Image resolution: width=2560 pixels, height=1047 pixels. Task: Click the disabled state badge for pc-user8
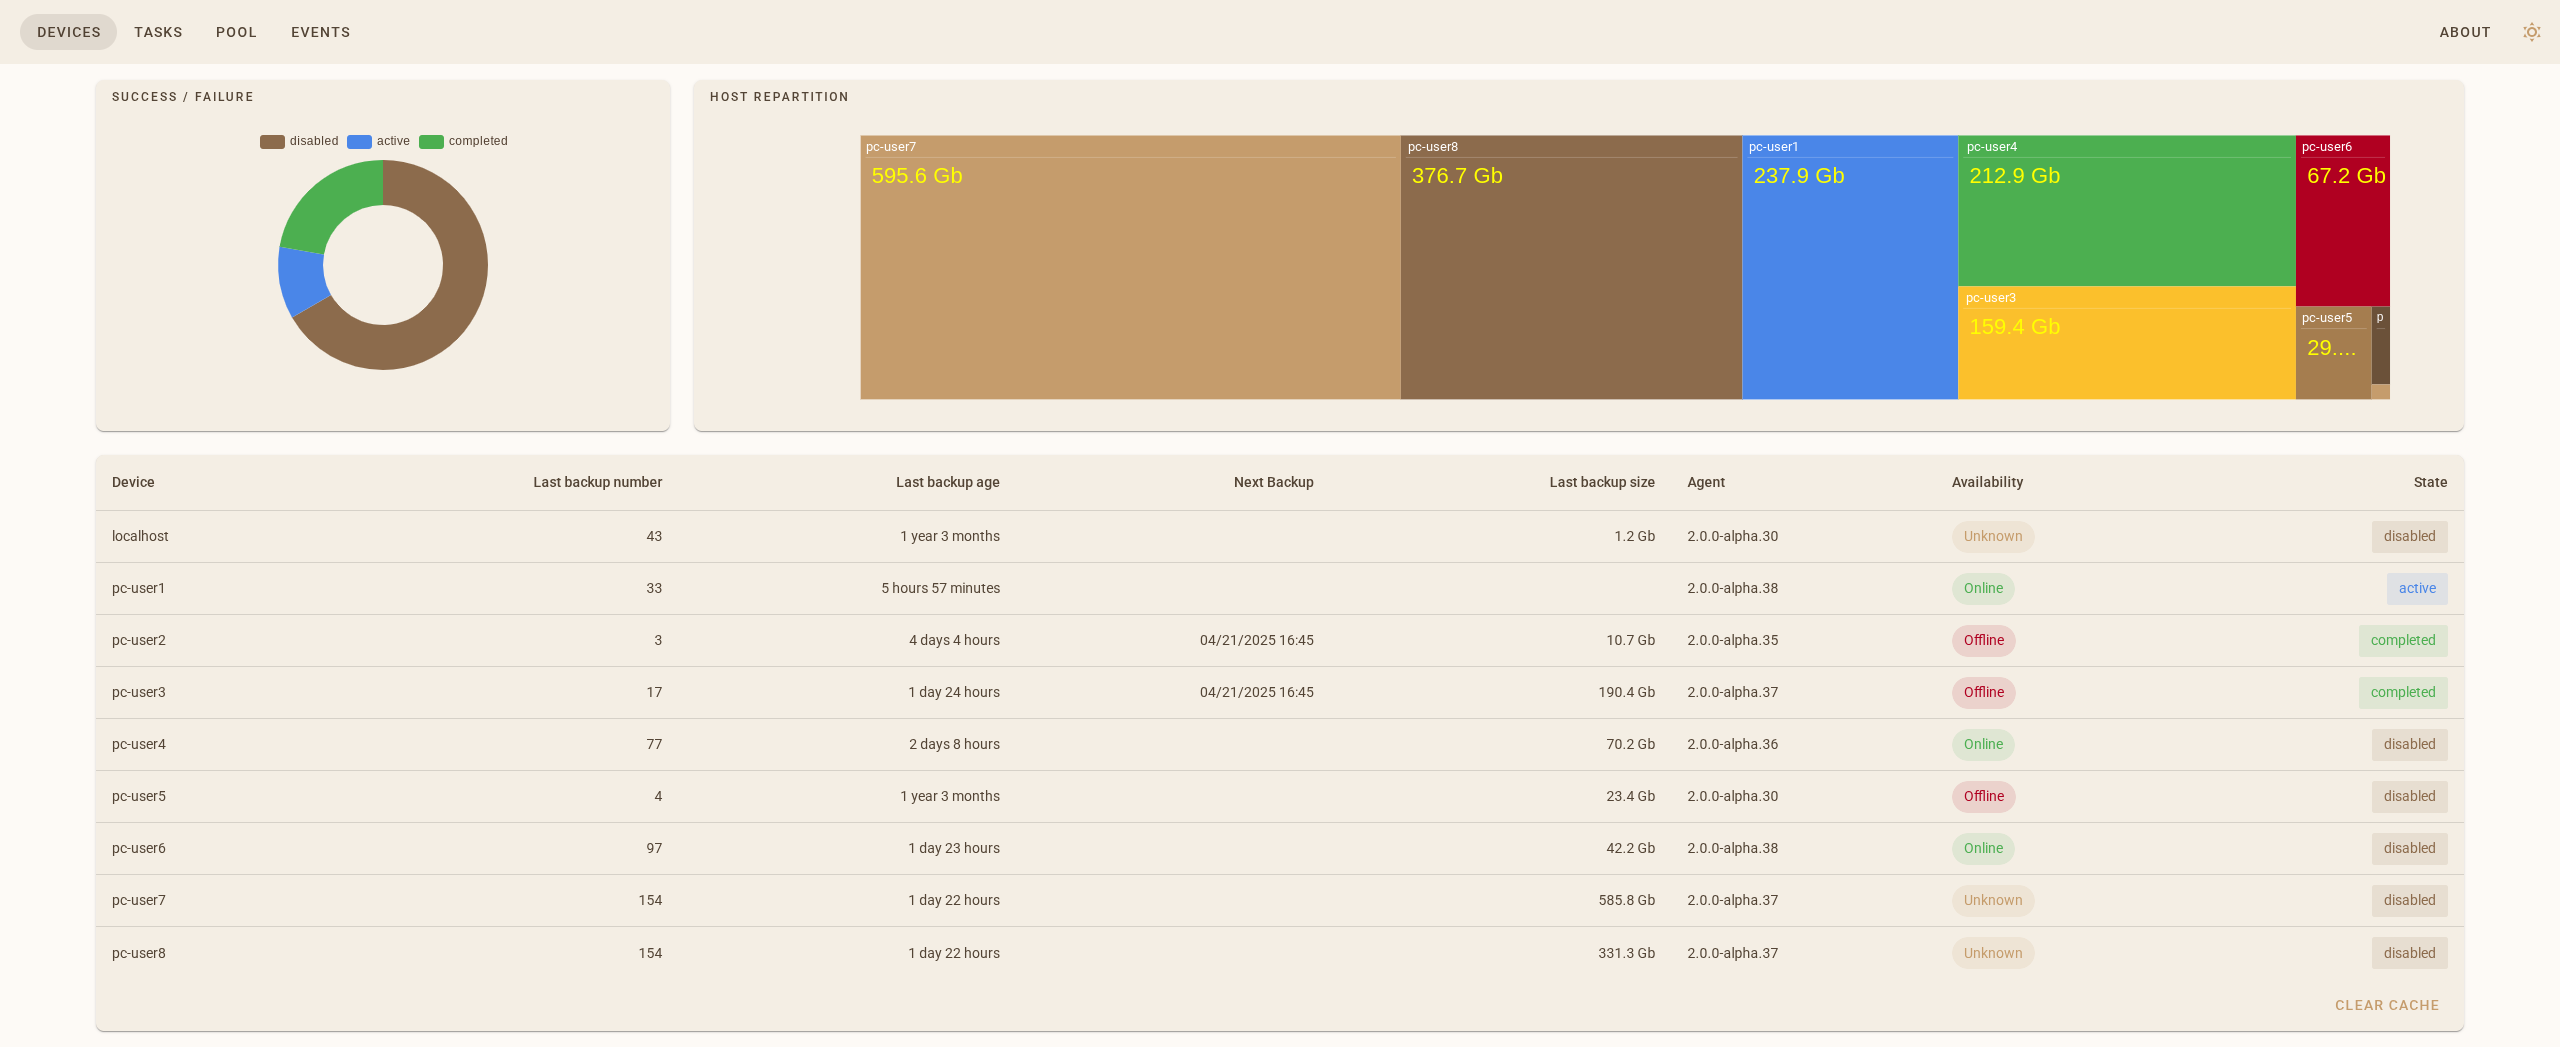[2409, 953]
